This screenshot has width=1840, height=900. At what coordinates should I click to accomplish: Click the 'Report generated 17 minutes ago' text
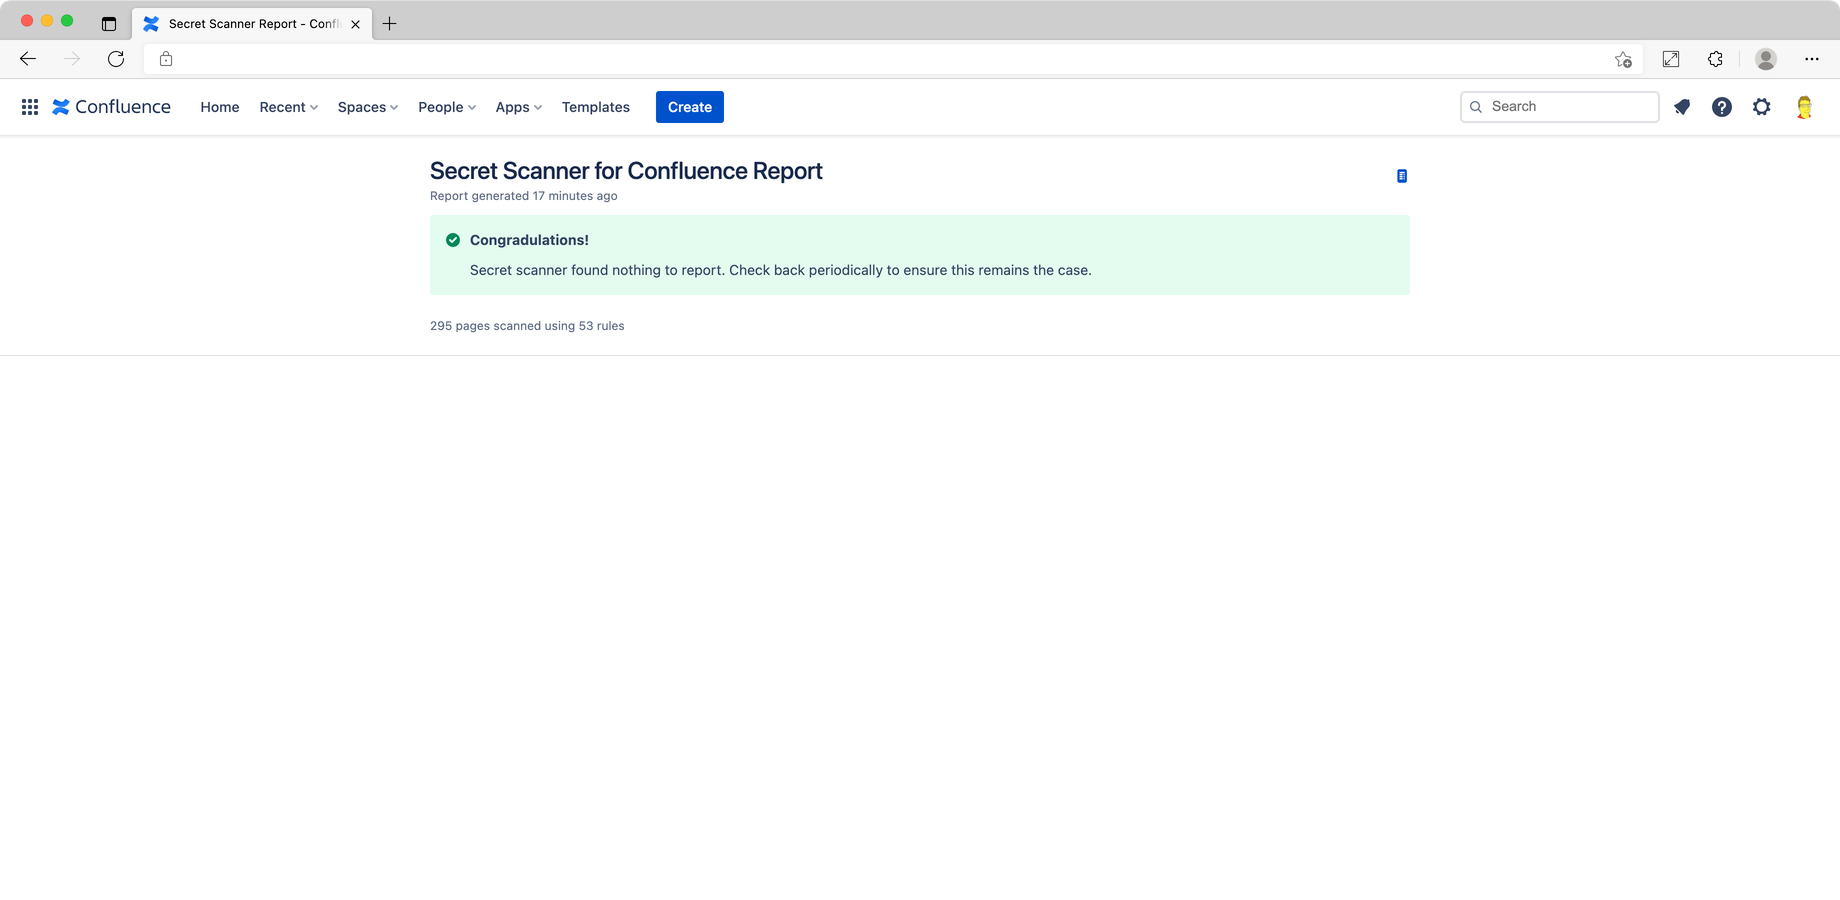tap(524, 196)
